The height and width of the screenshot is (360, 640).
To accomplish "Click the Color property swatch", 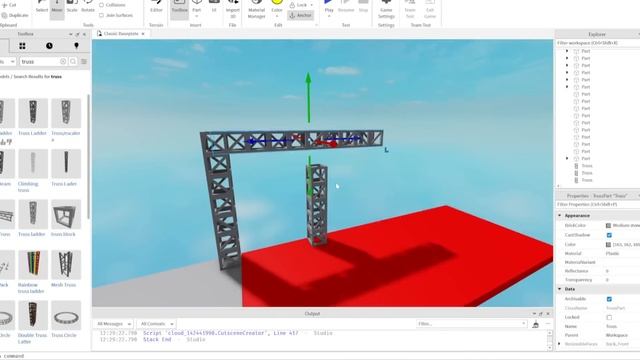I will pos(608,244).
